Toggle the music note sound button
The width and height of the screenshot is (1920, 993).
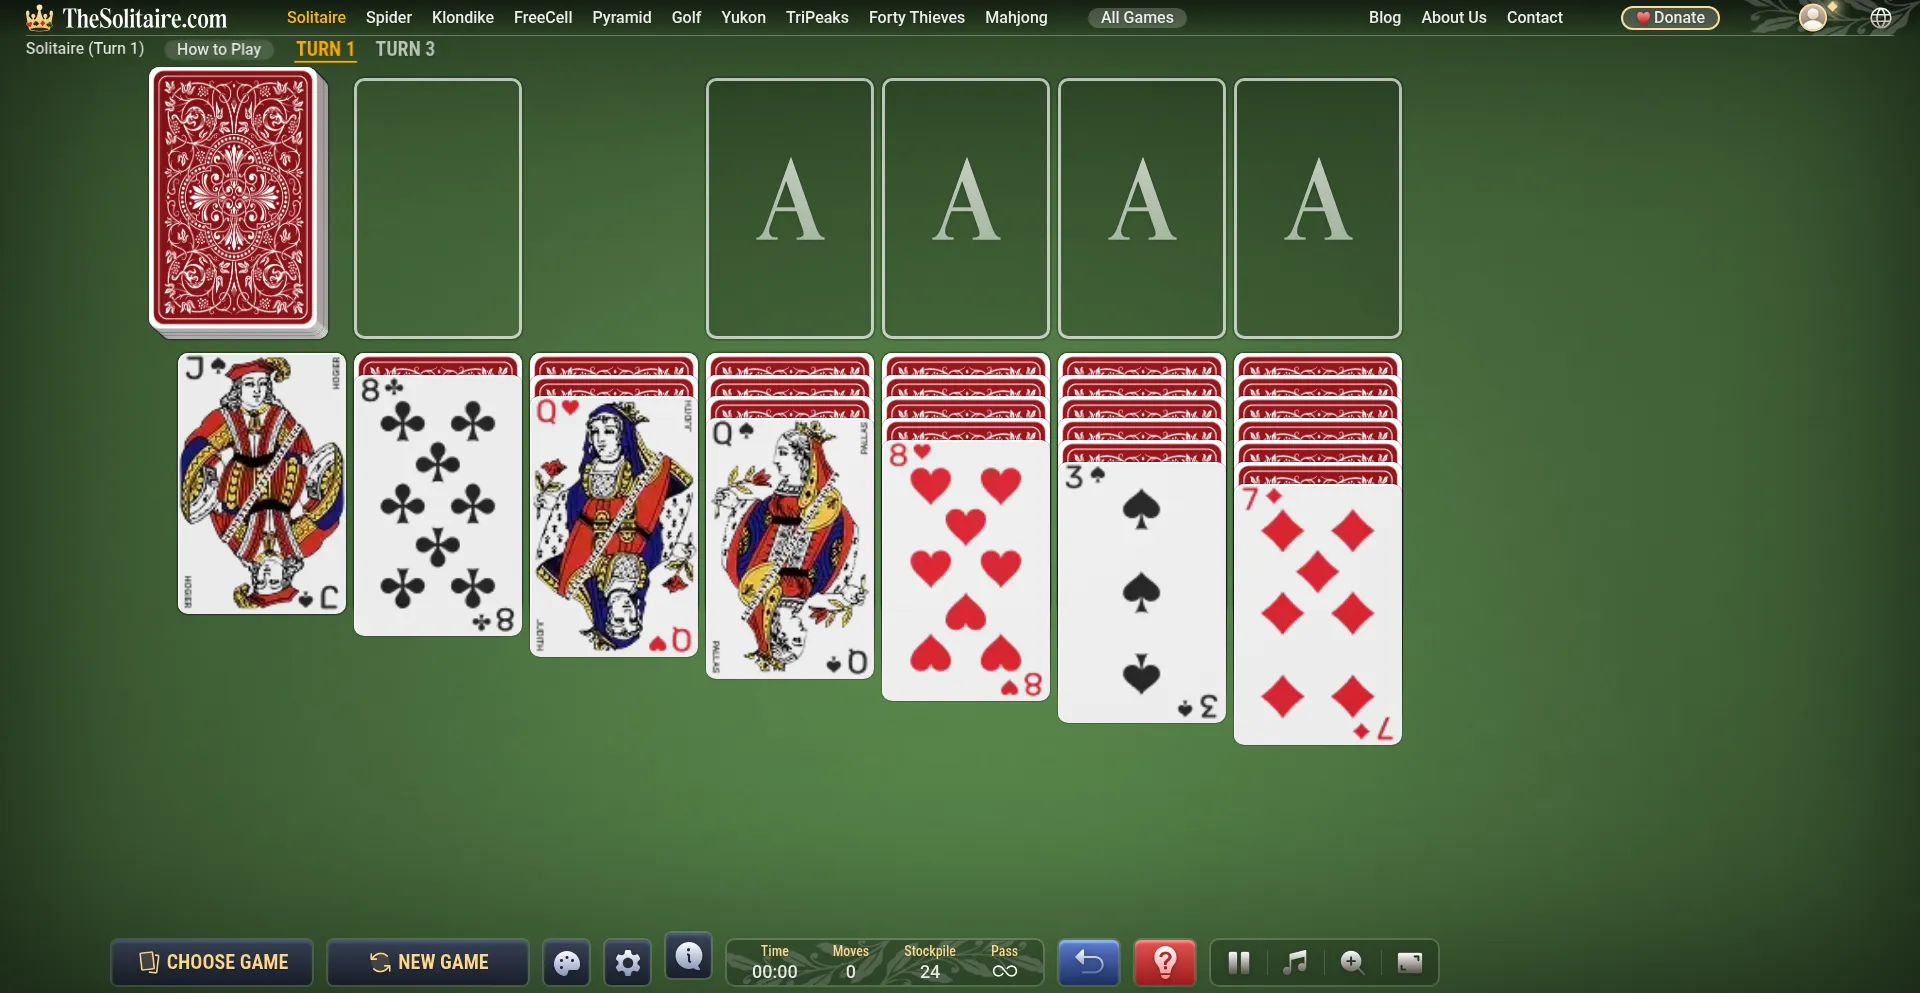pyautogui.click(x=1295, y=963)
